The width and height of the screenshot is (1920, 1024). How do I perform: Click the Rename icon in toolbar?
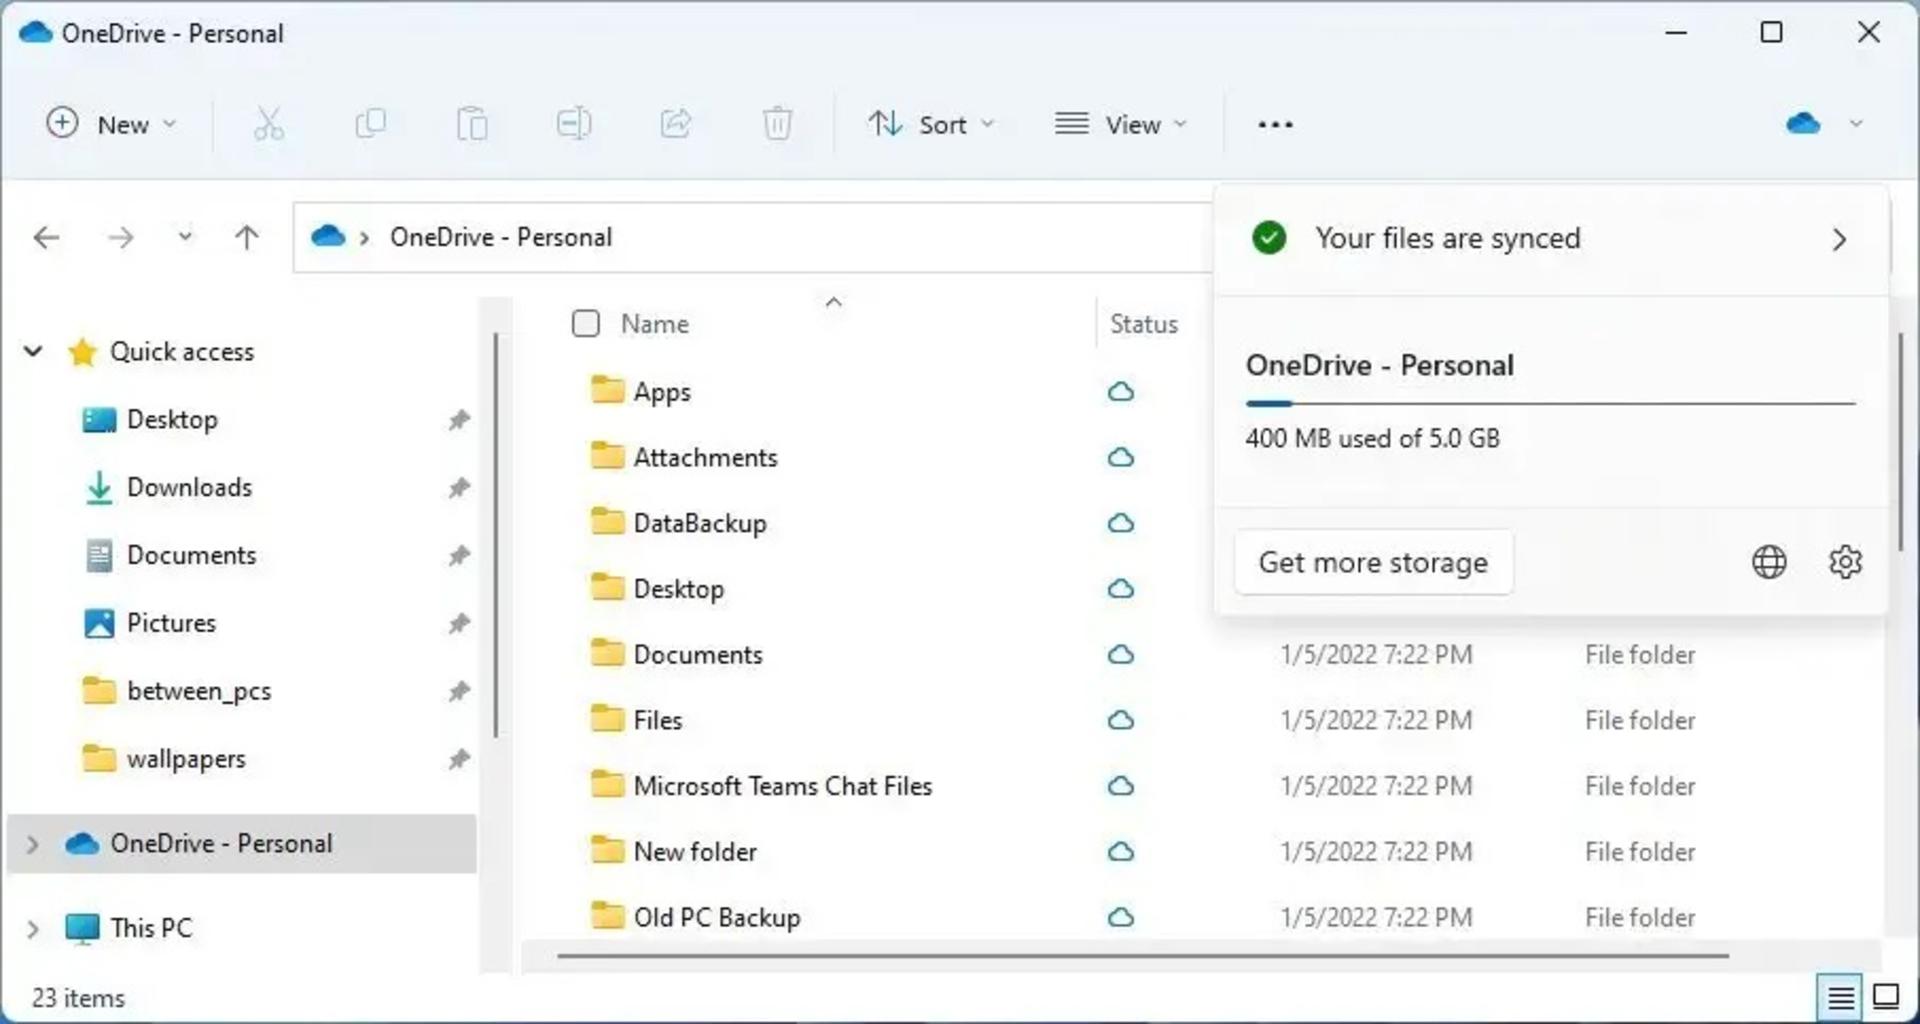point(574,124)
